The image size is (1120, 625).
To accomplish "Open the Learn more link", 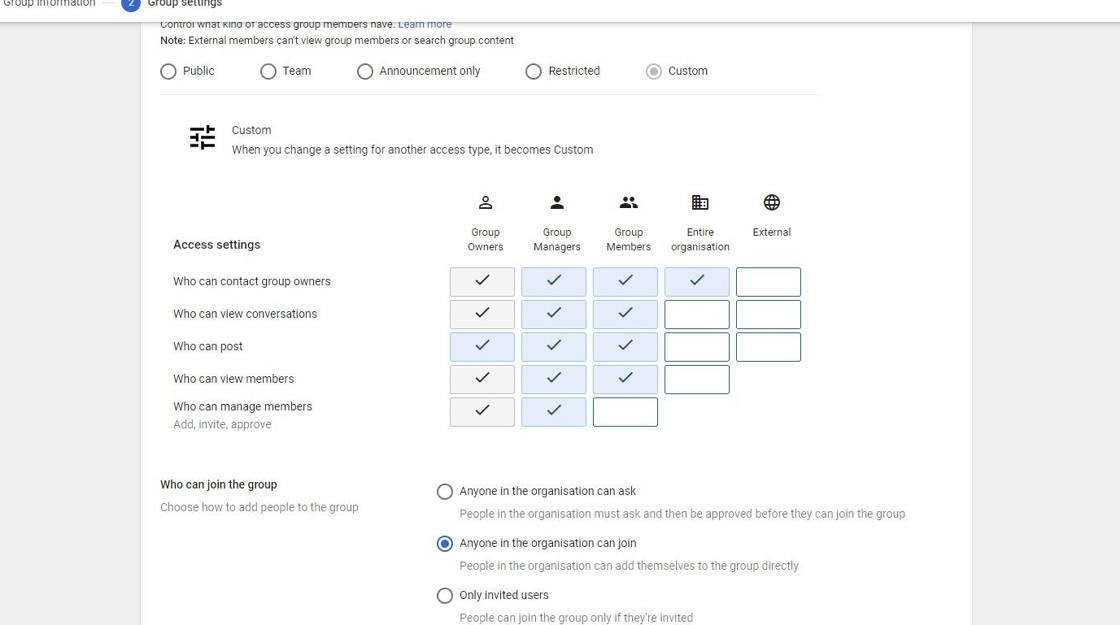I will 424,24.
